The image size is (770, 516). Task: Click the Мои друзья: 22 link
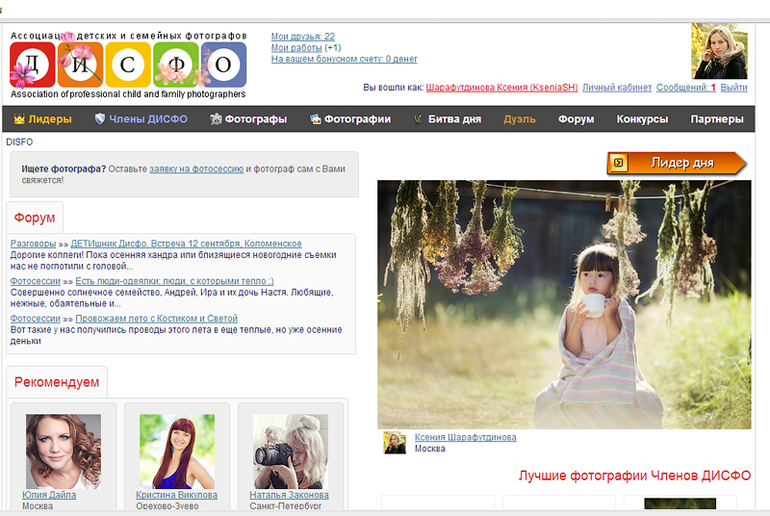click(303, 36)
